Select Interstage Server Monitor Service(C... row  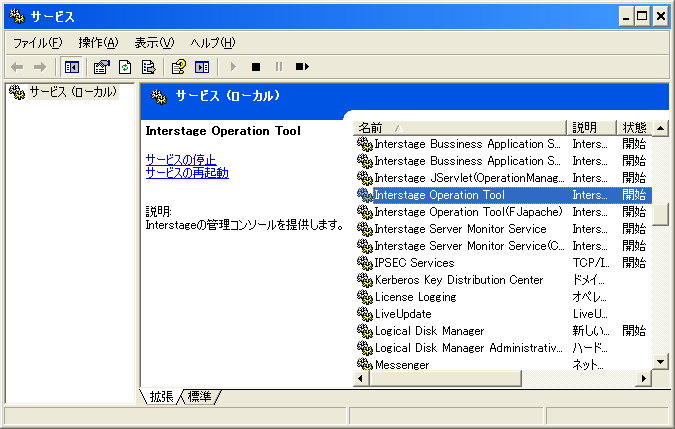click(504, 246)
